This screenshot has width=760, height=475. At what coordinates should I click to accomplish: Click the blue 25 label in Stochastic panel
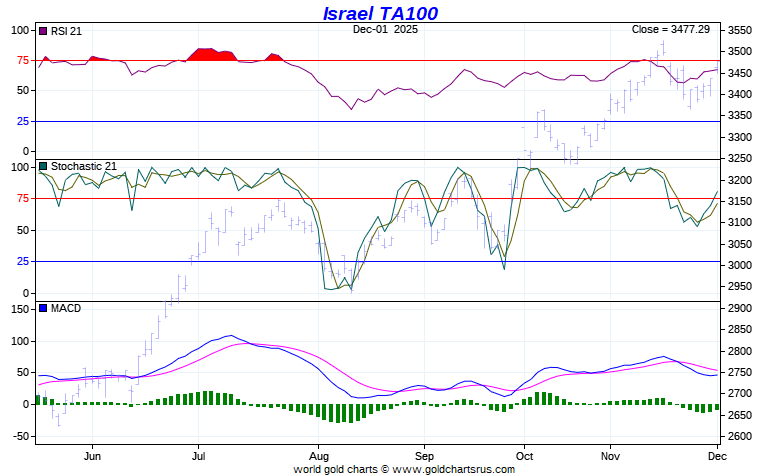(23, 262)
